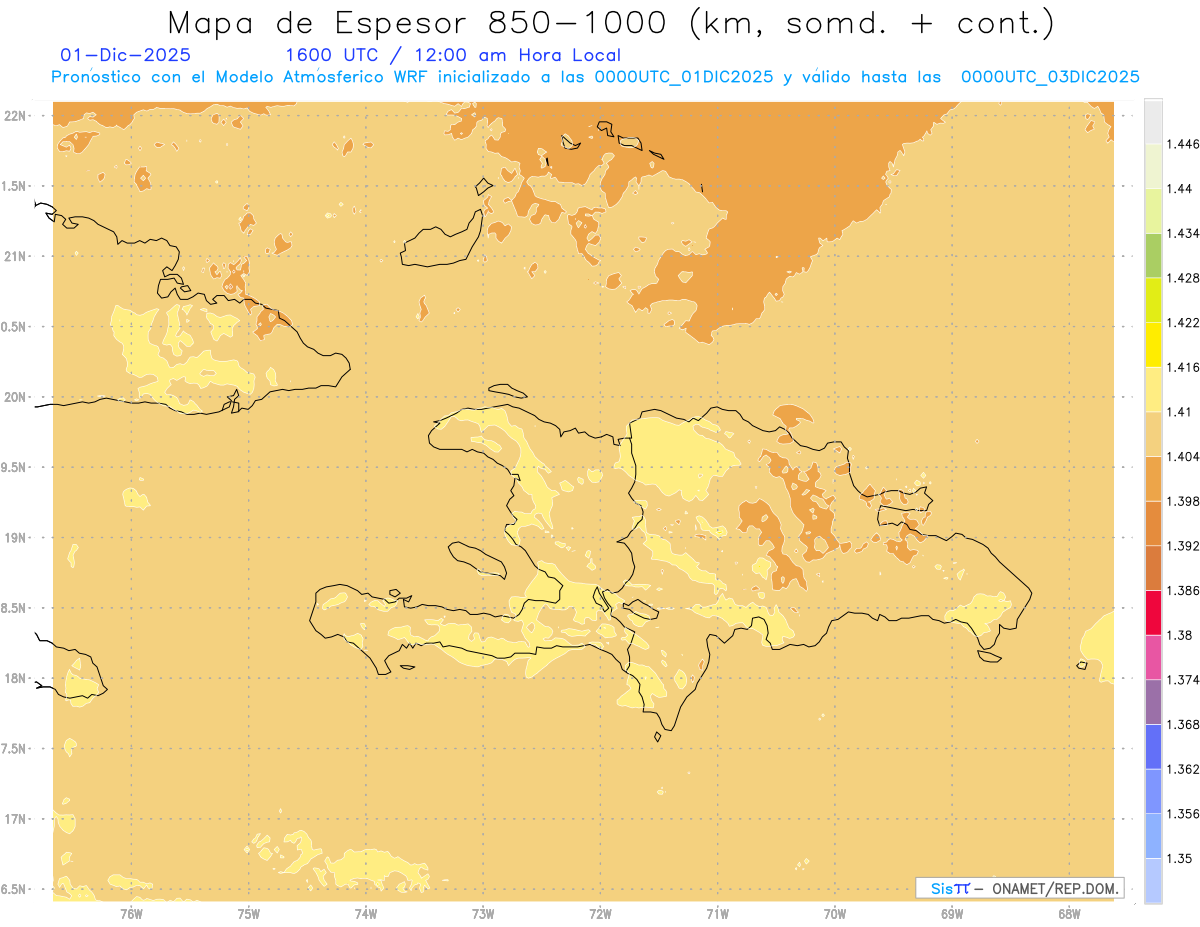Click the legend value '1.434'
1200x927 pixels.
pyautogui.click(x=1183, y=233)
